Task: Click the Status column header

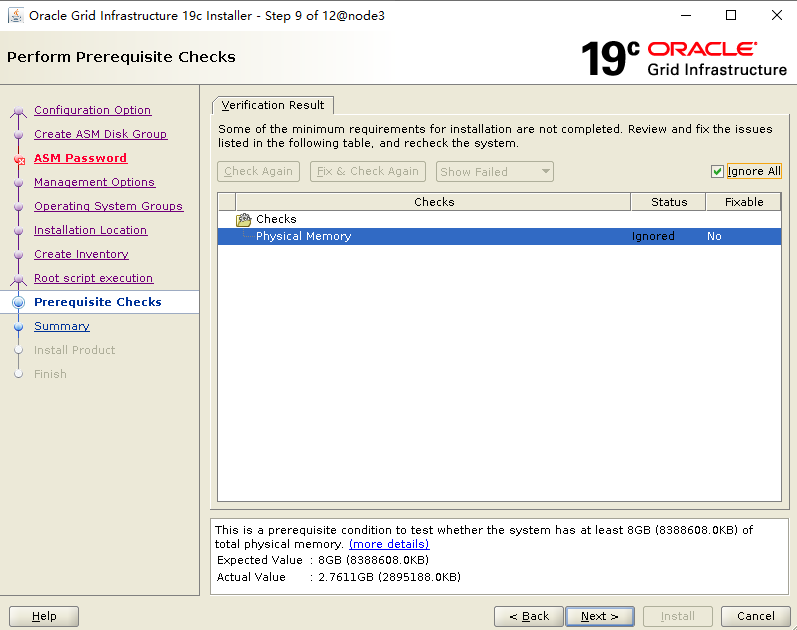Action: coord(668,202)
